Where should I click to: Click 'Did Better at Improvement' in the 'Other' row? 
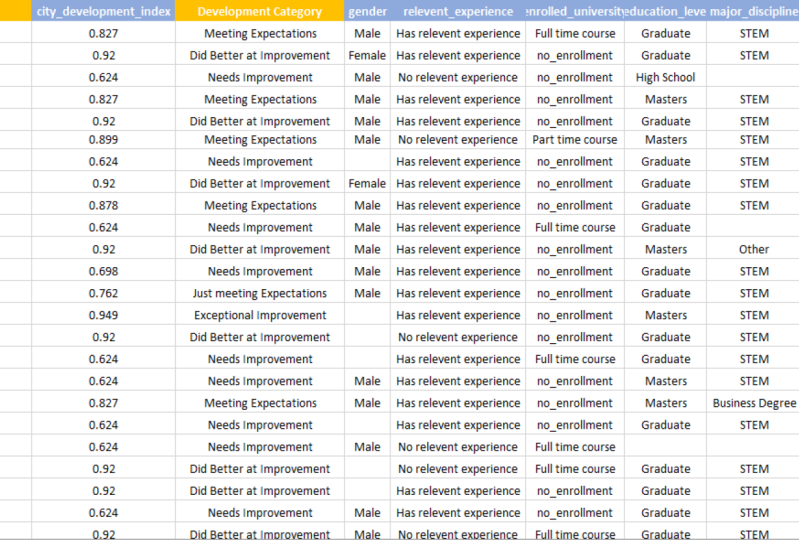pos(260,249)
